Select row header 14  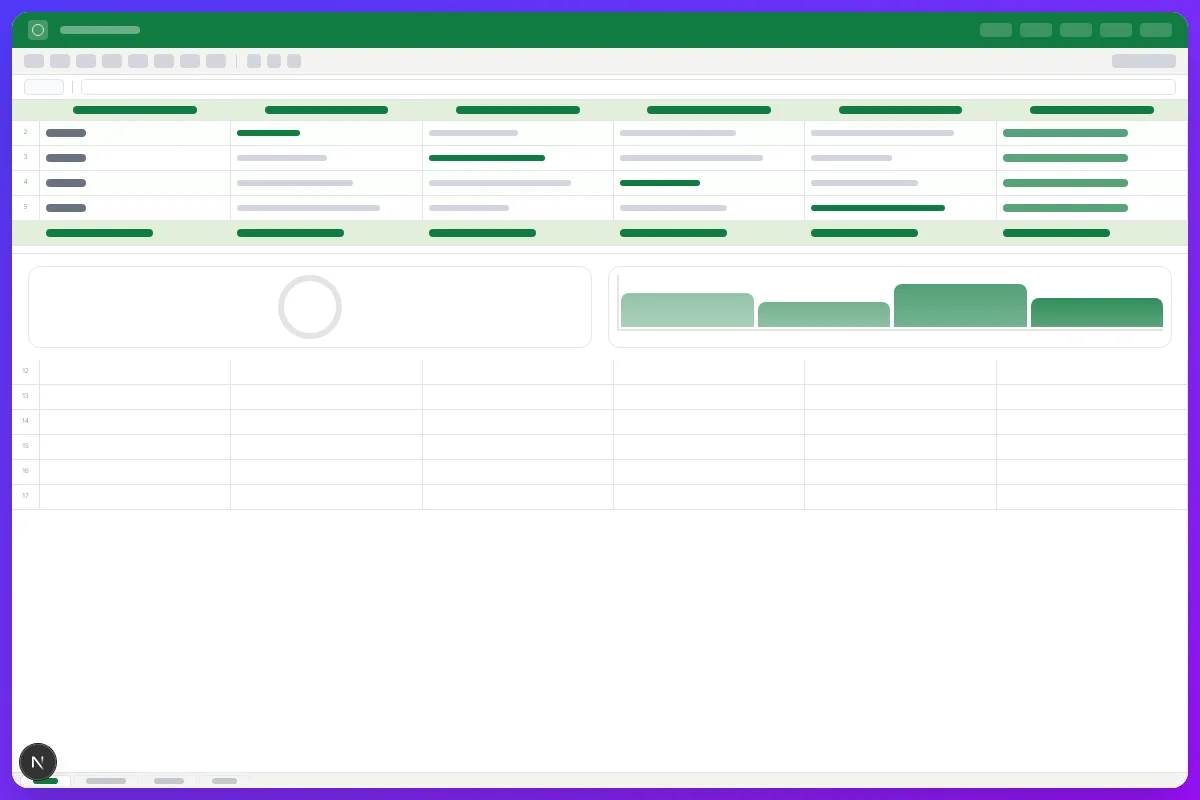click(x=26, y=422)
